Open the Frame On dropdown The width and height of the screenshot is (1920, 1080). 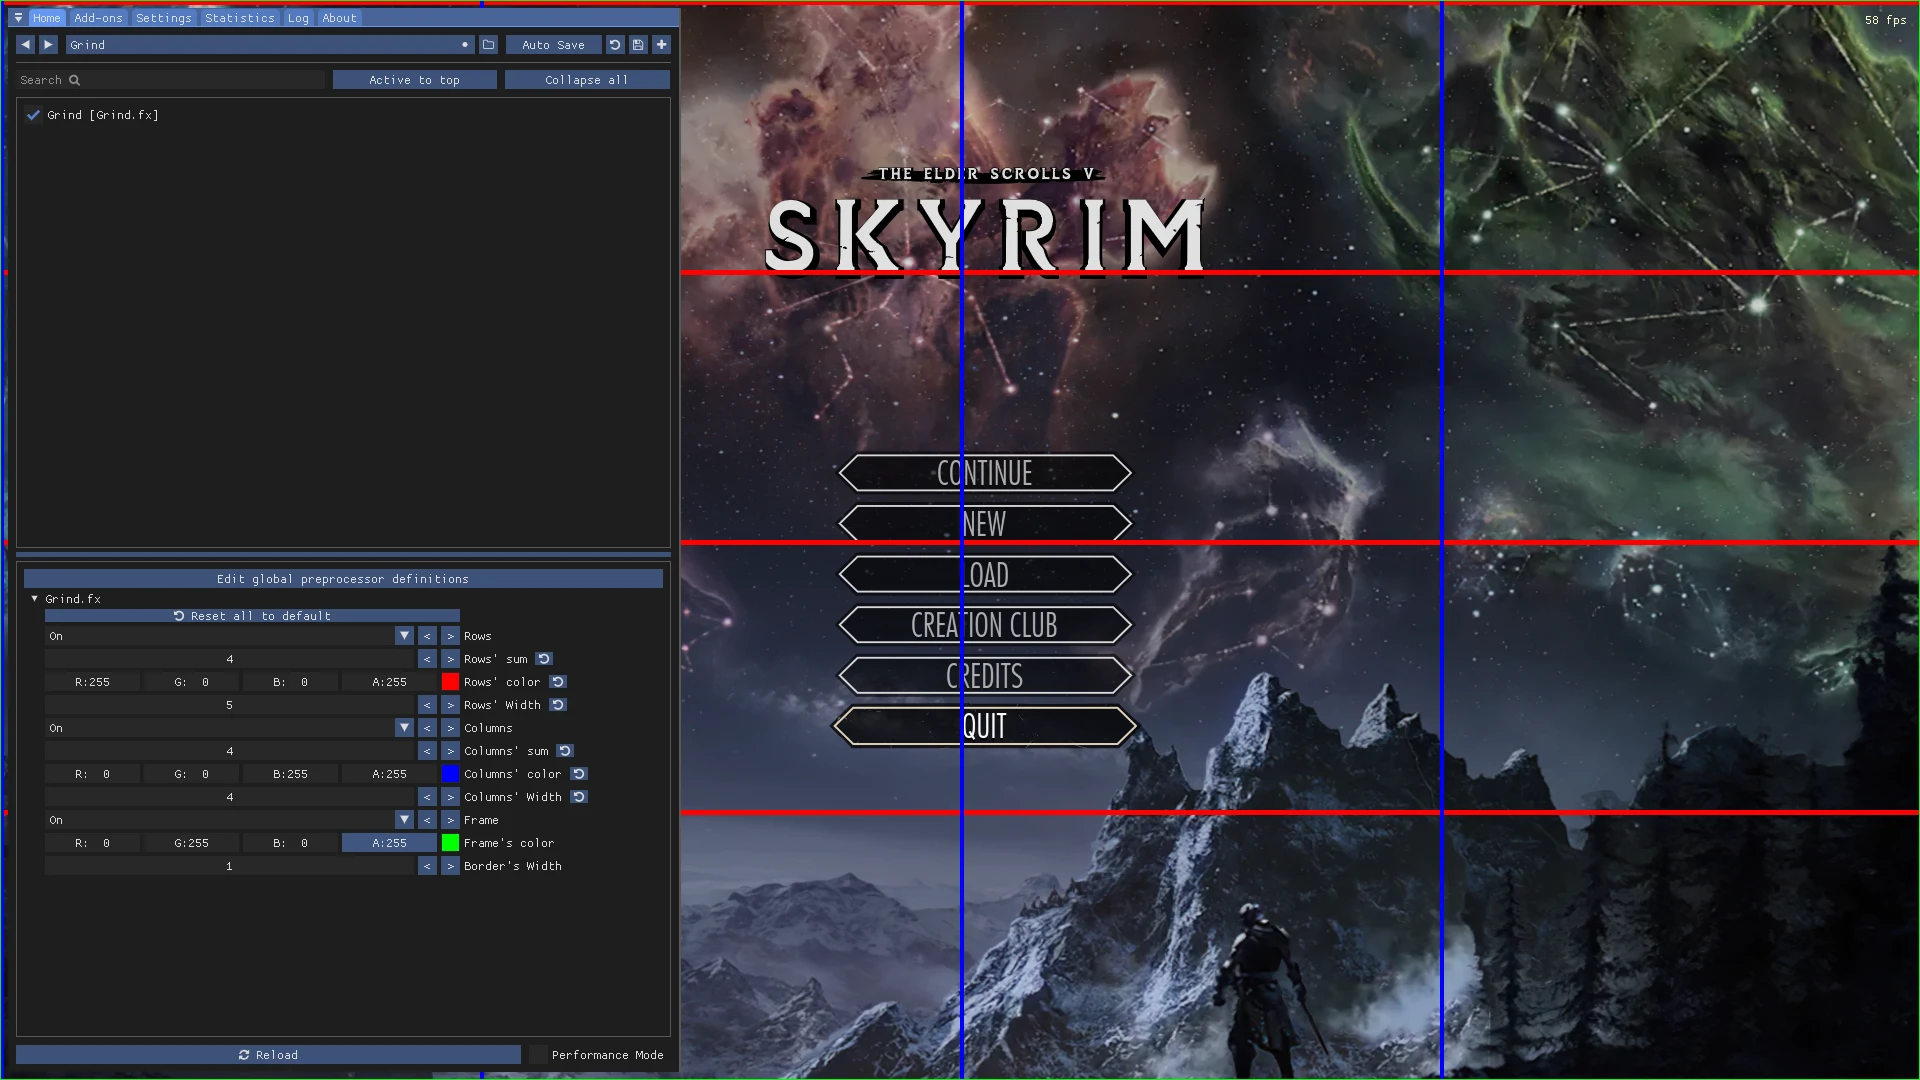[x=229, y=820]
